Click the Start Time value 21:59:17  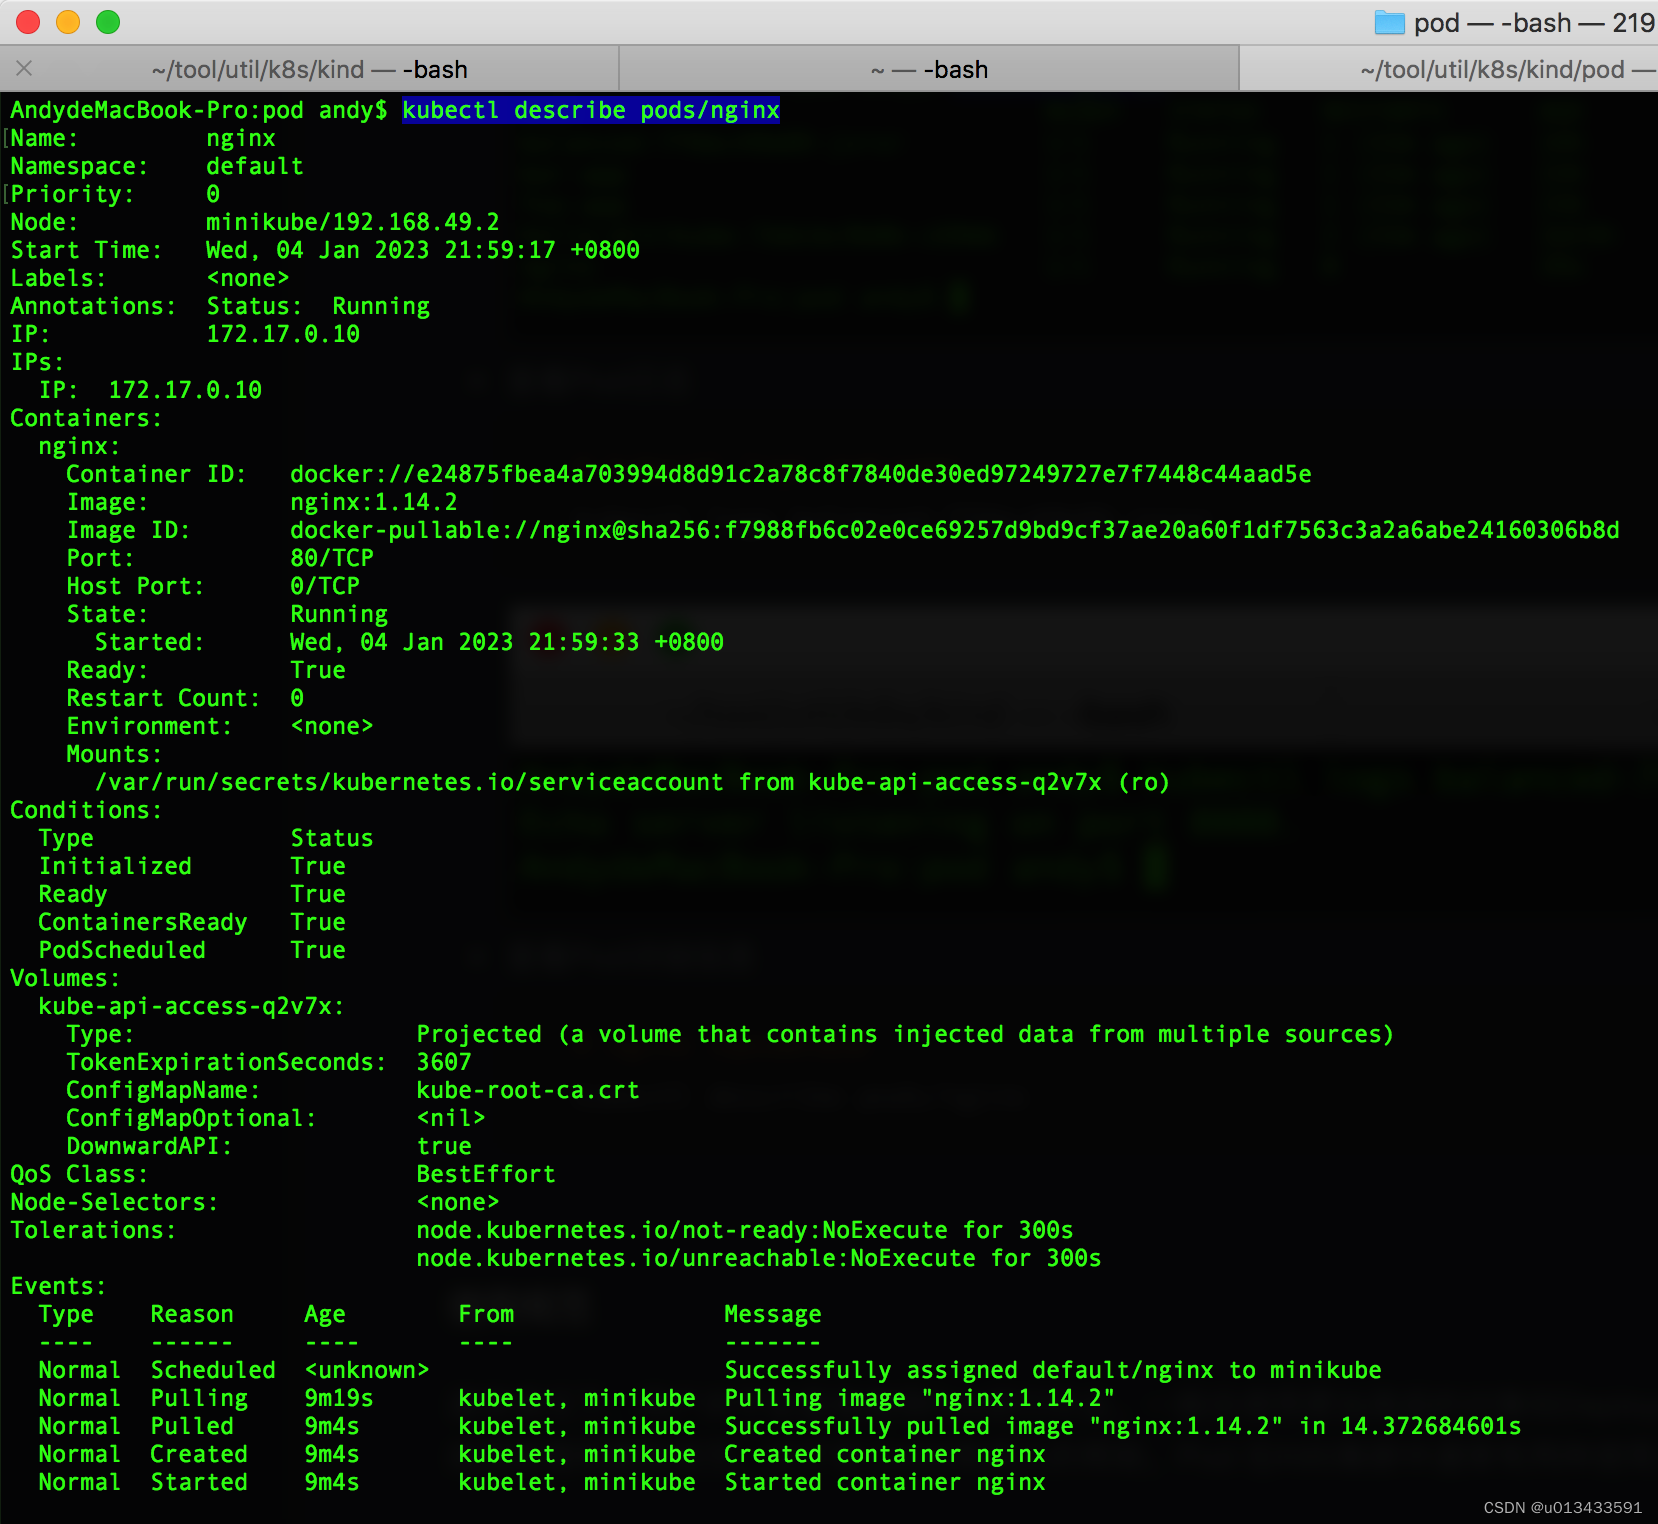pos(500,250)
